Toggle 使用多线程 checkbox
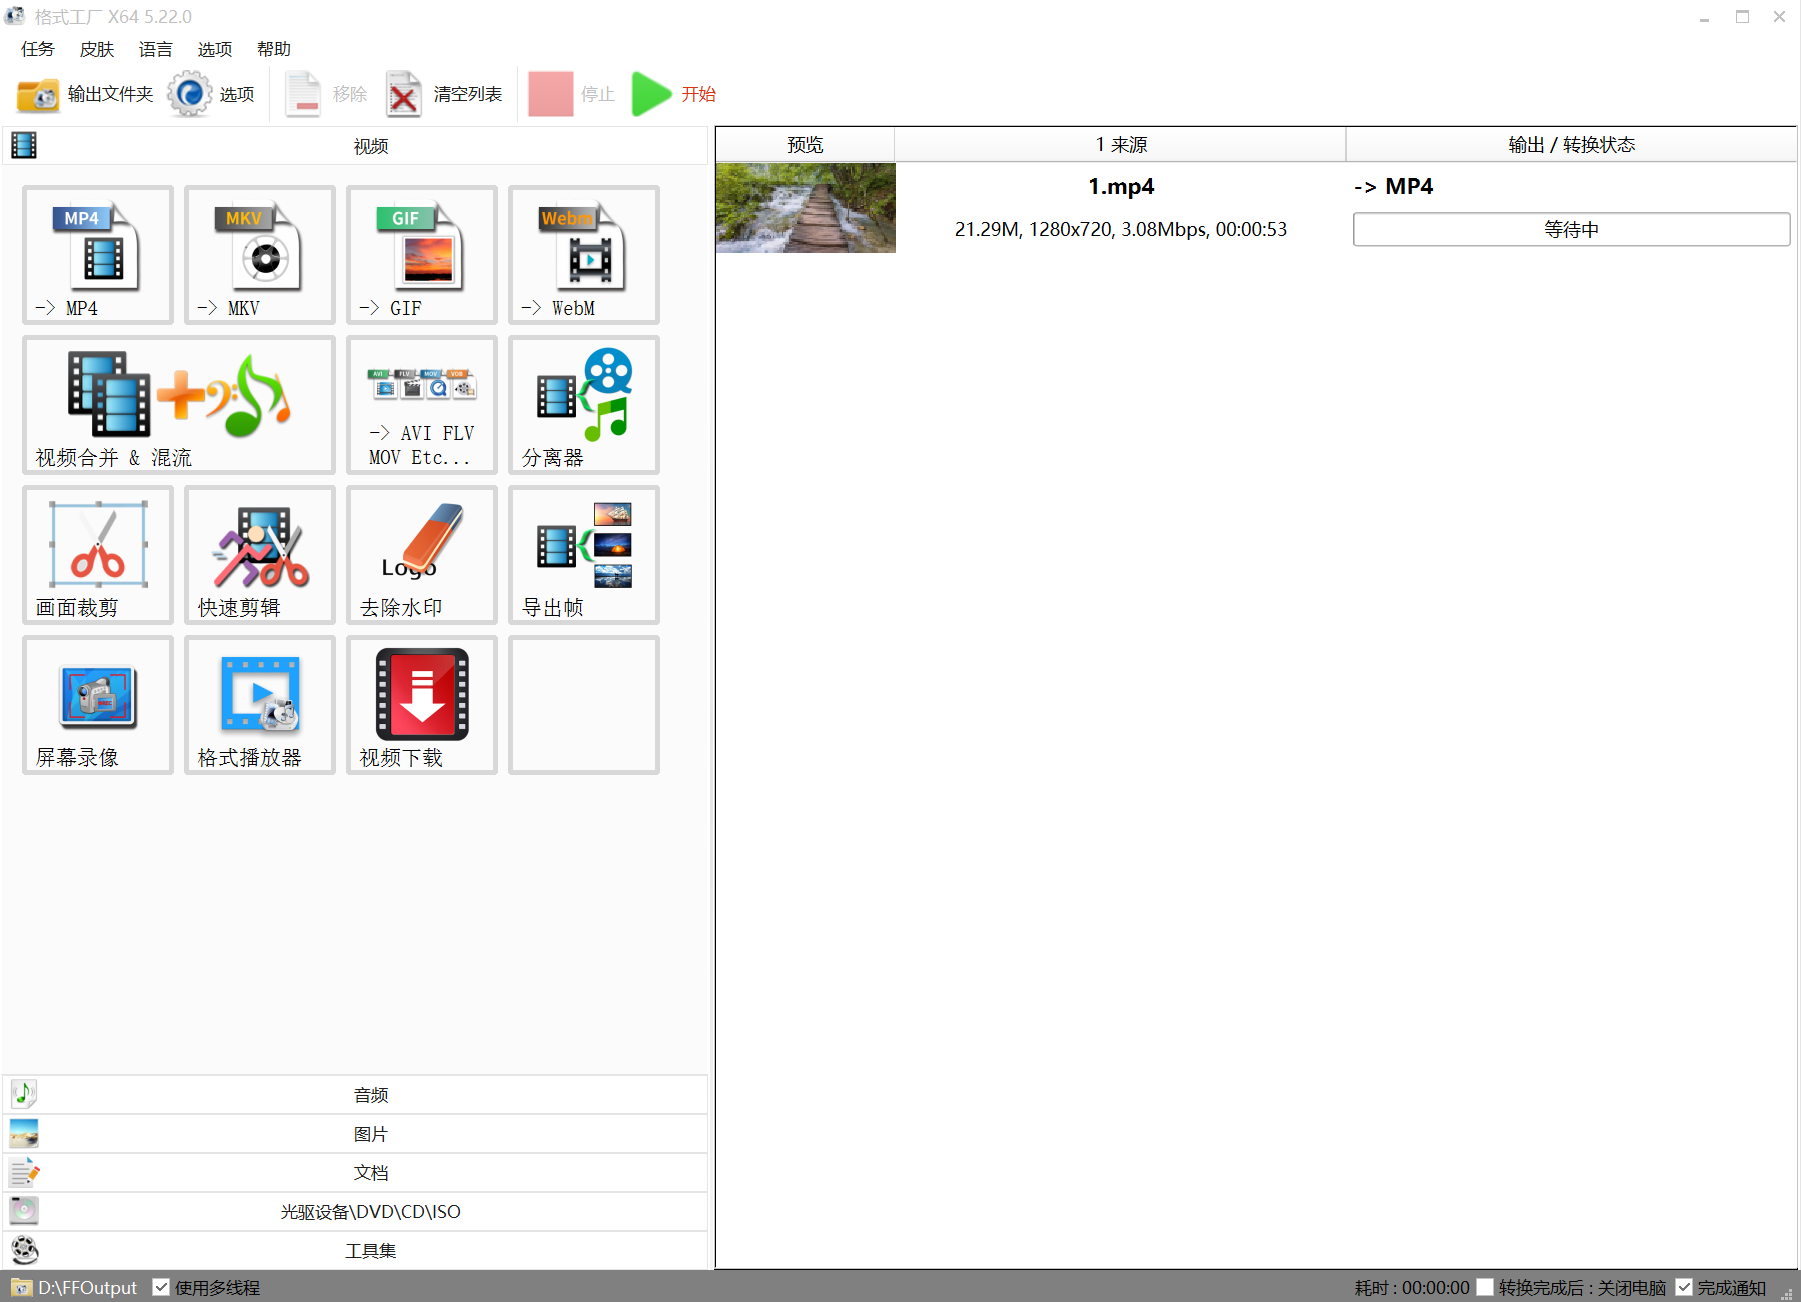 click(x=161, y=1287)
